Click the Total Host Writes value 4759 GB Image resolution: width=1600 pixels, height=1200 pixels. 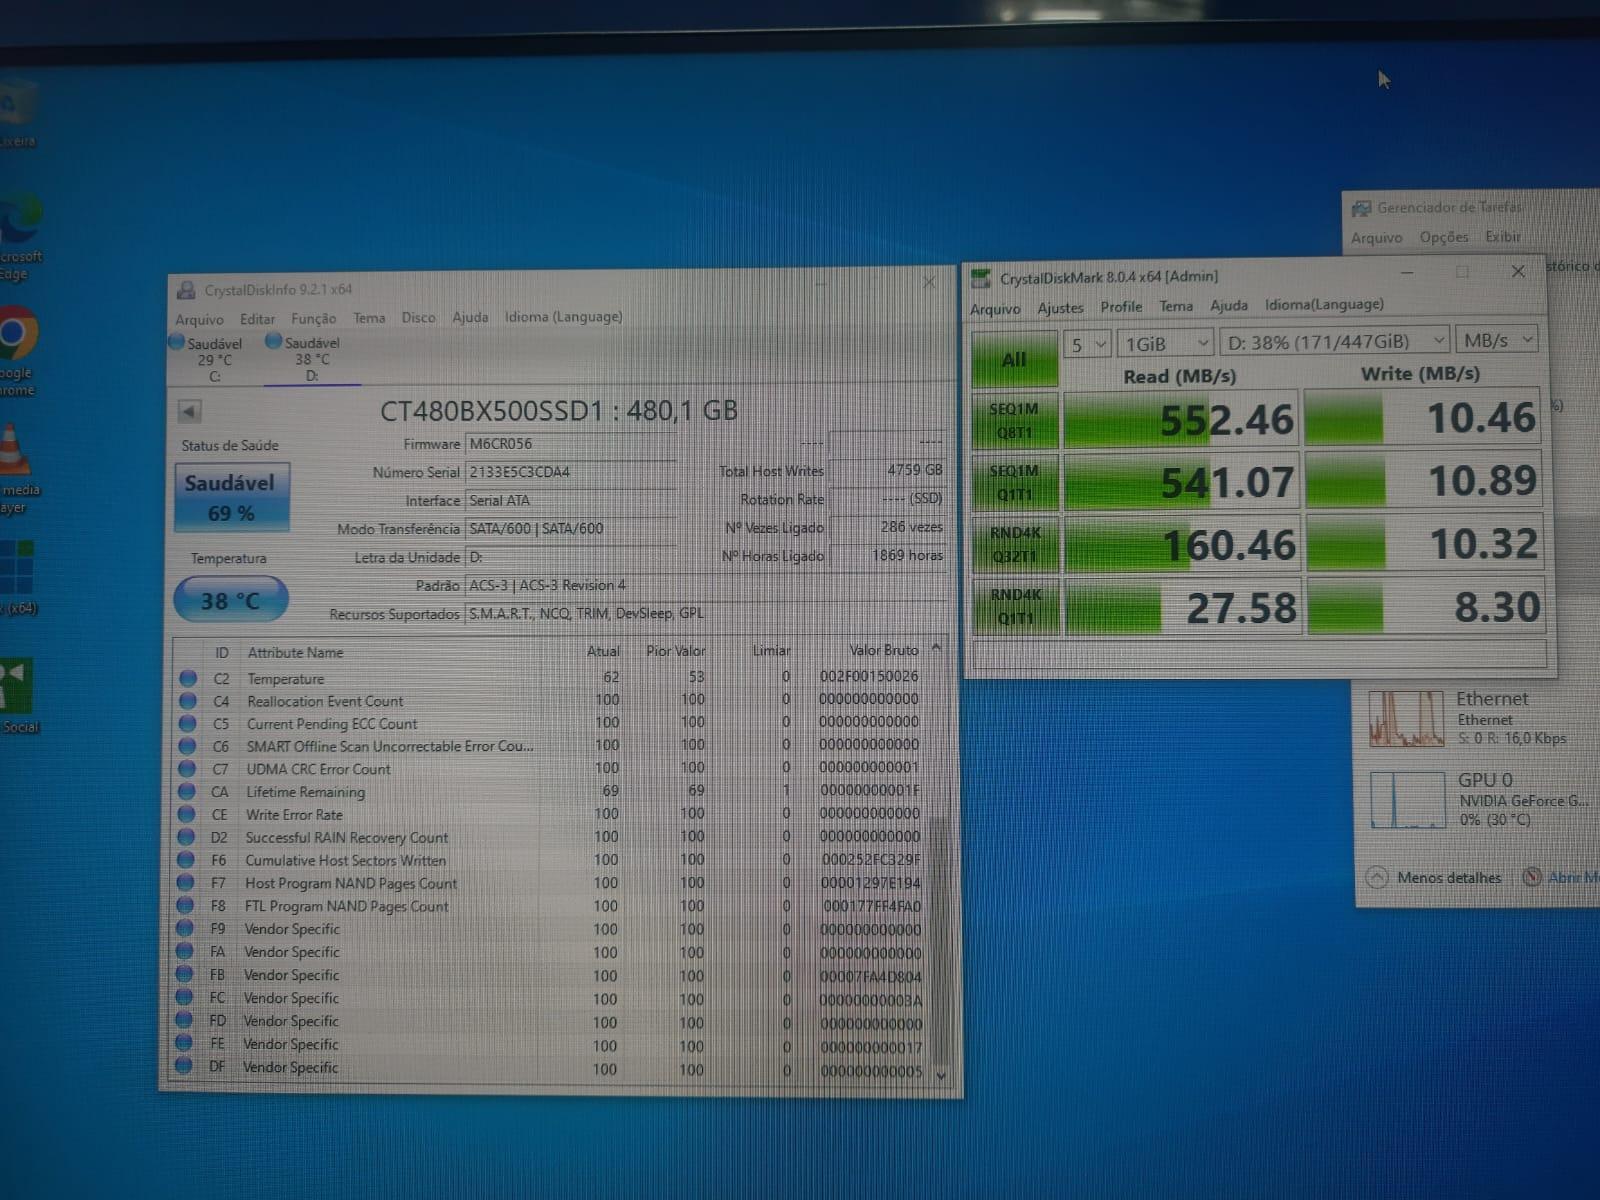tap(887, 469)
